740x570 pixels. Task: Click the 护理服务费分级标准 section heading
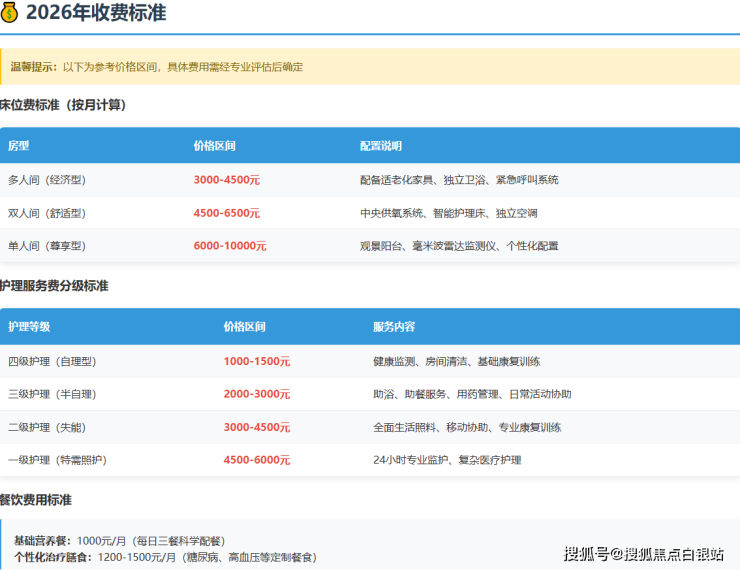(x=55, y=286)
